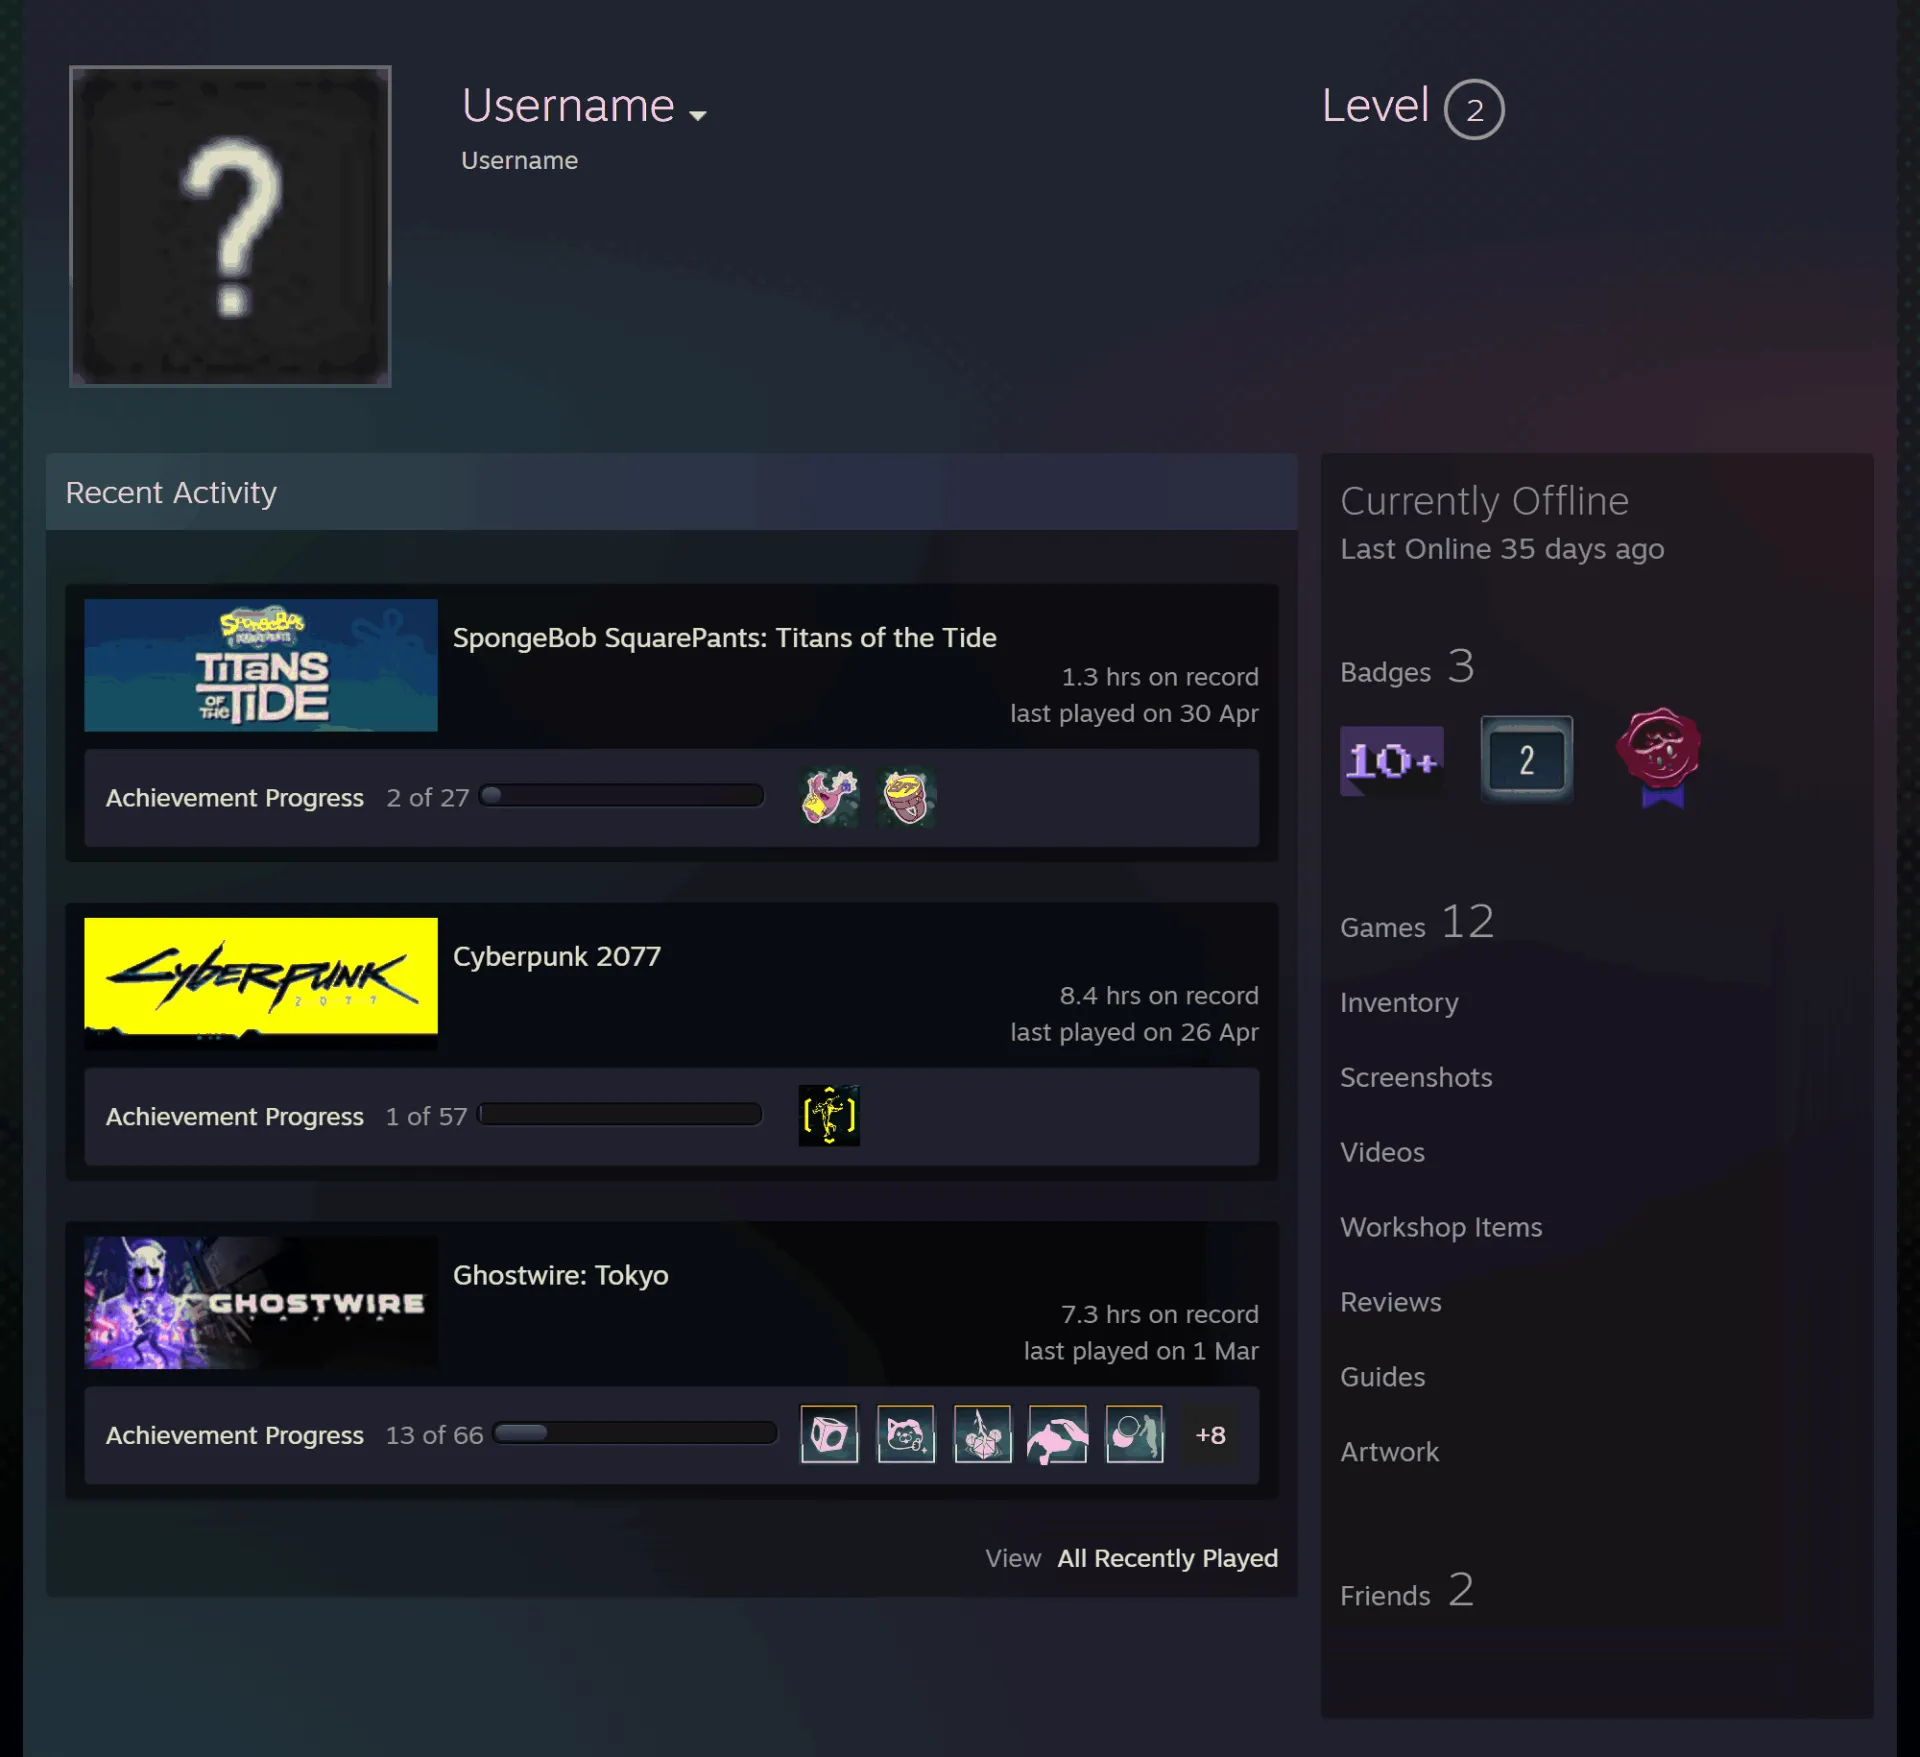This screenshot has width=1920, height=1757.
Task: Open second Ghostwire: Tokyo achievement icon
Action: pyautogui.click(x=906, y=1434)
